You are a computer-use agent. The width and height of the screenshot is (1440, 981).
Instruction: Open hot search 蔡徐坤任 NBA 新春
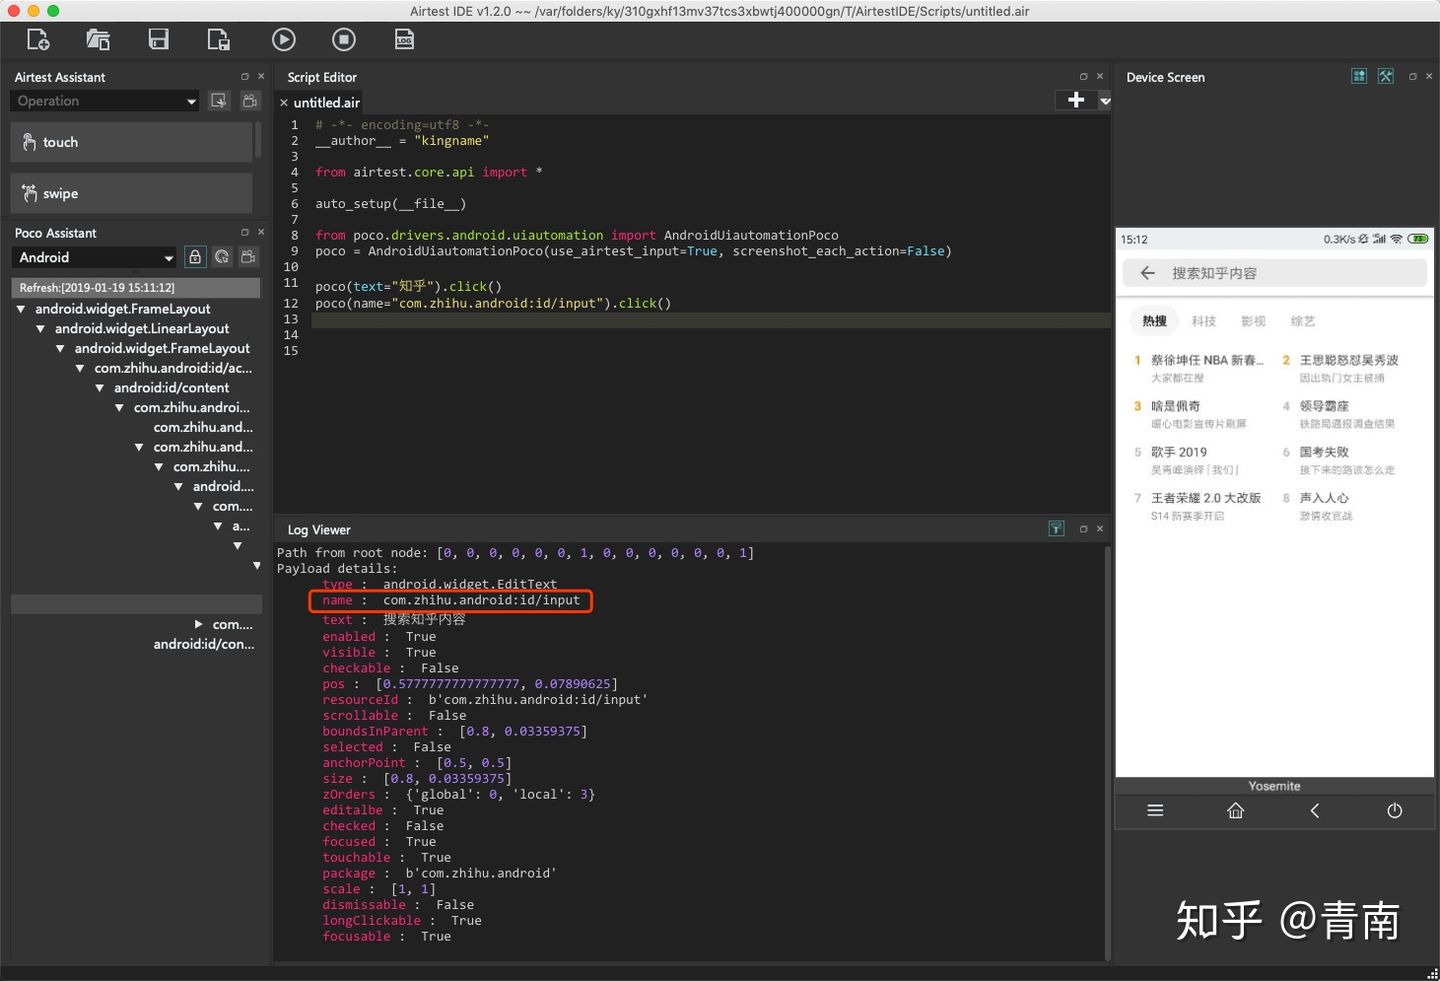pos(1207,360)
